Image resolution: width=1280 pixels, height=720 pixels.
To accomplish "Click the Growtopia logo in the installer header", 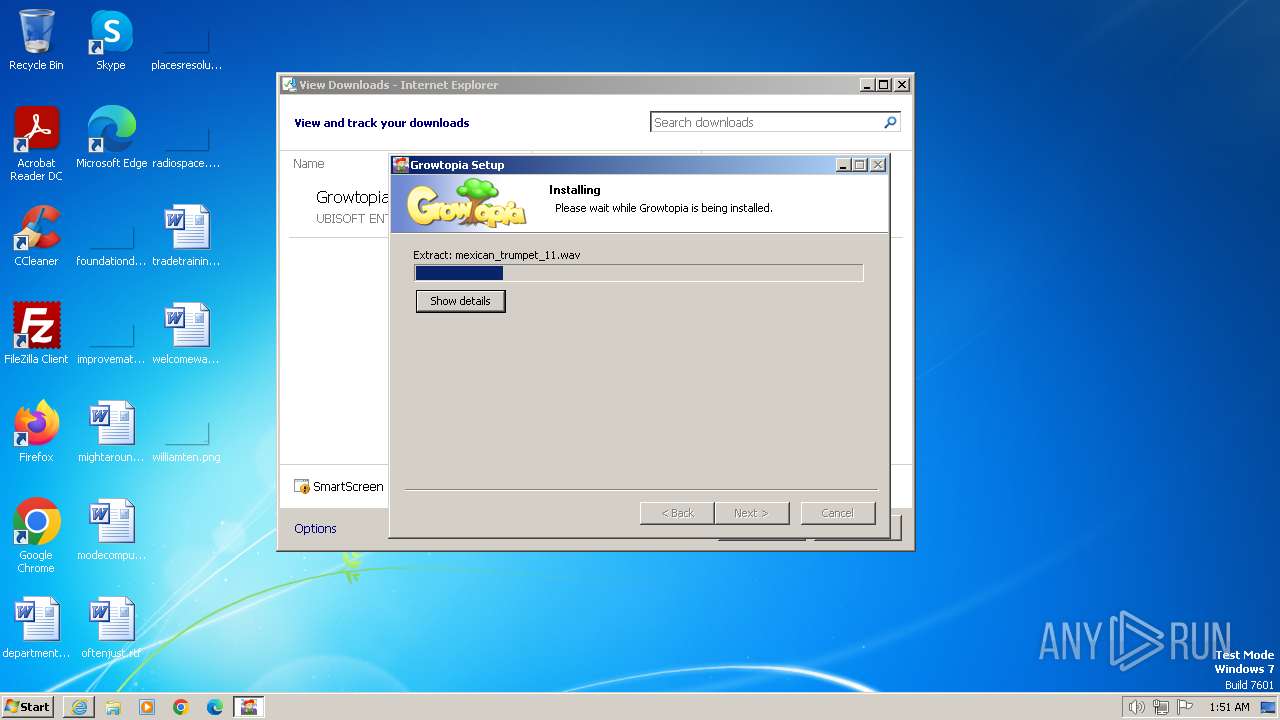I will 466,203.
